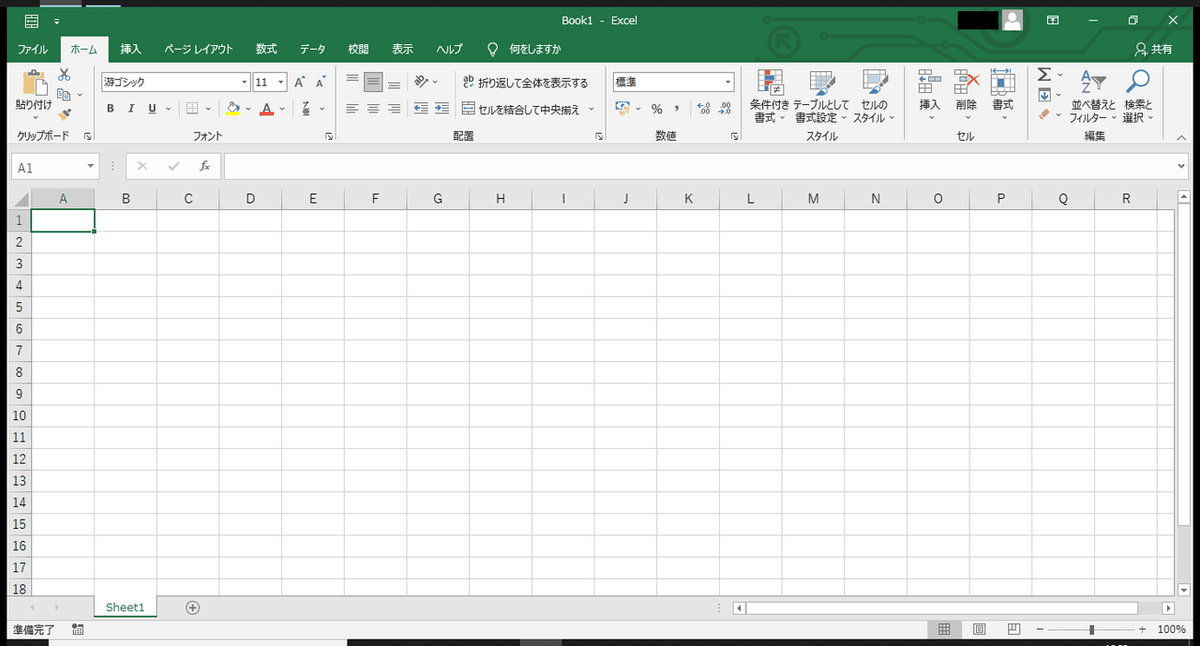
Task: Switch to the 数式 (Formulas) tab
Action: tap(266, 49)
